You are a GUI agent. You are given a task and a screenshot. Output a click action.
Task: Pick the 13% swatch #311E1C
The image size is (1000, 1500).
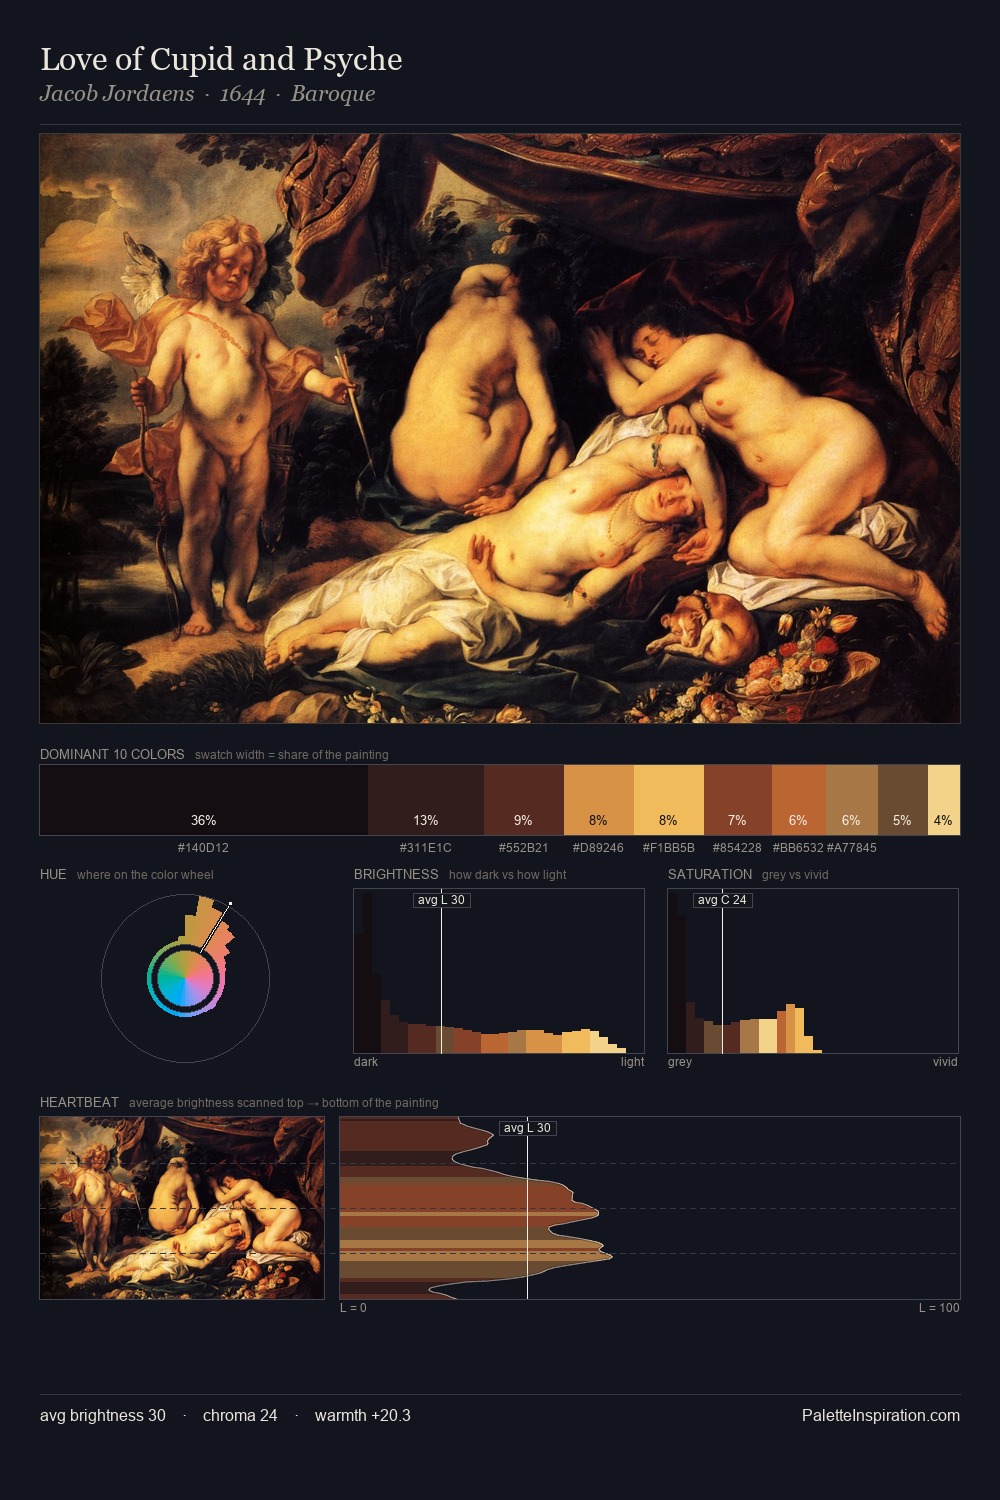[x=426, y=800]
